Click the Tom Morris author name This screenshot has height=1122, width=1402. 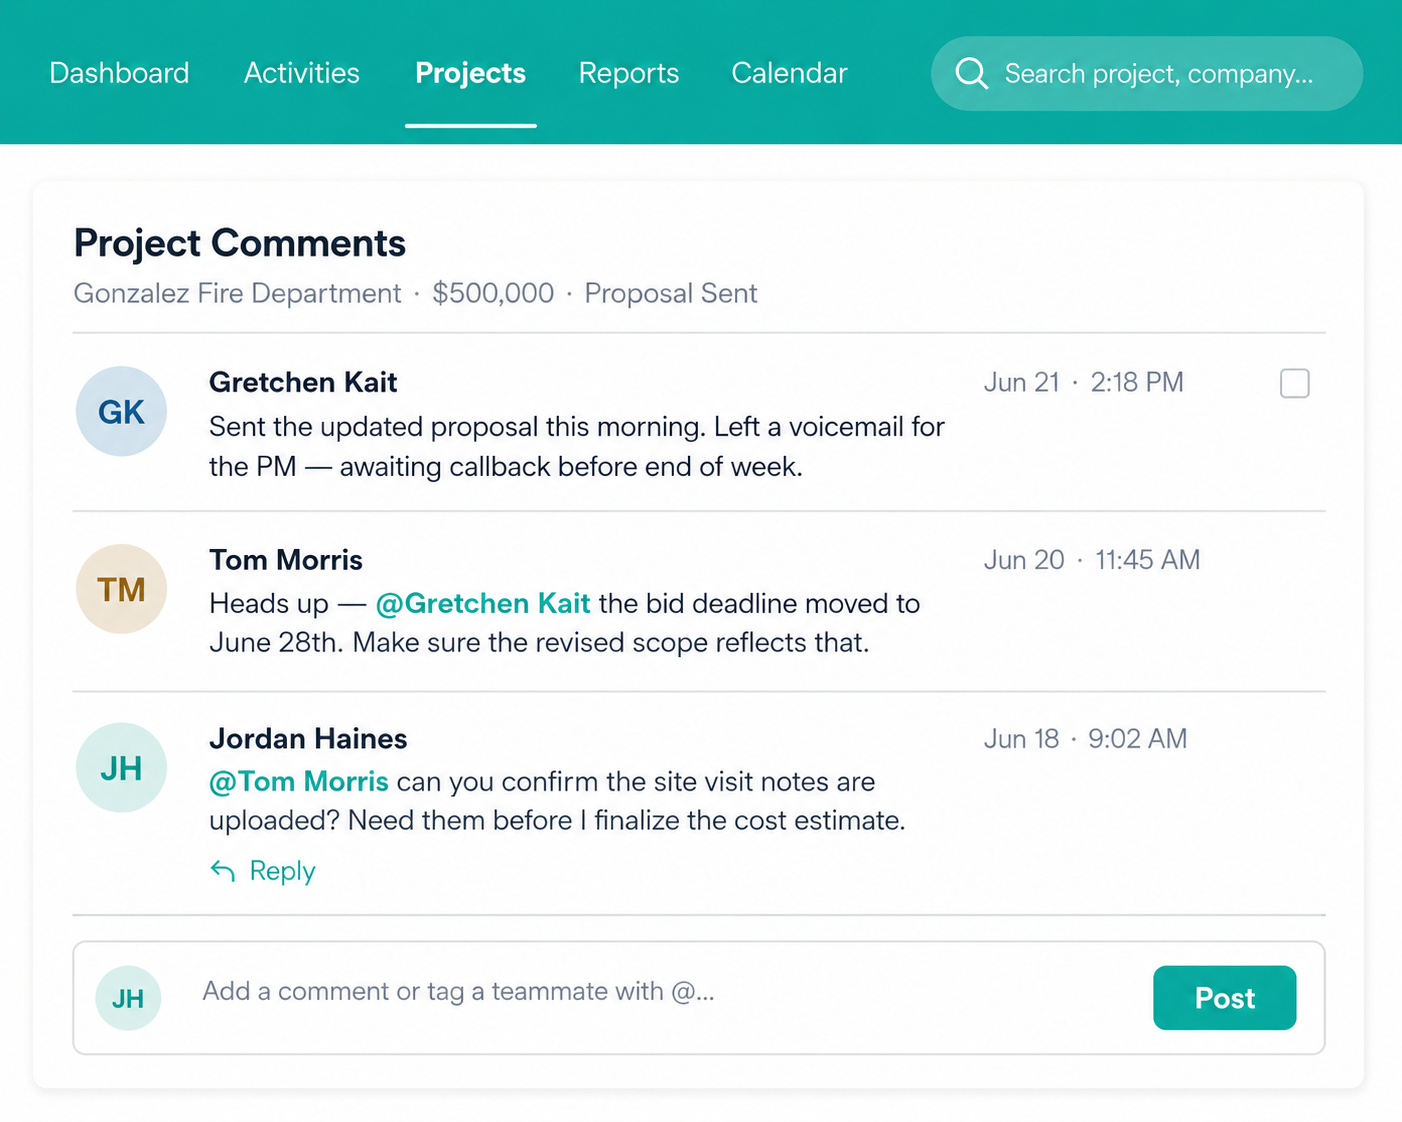click(286, 560)
